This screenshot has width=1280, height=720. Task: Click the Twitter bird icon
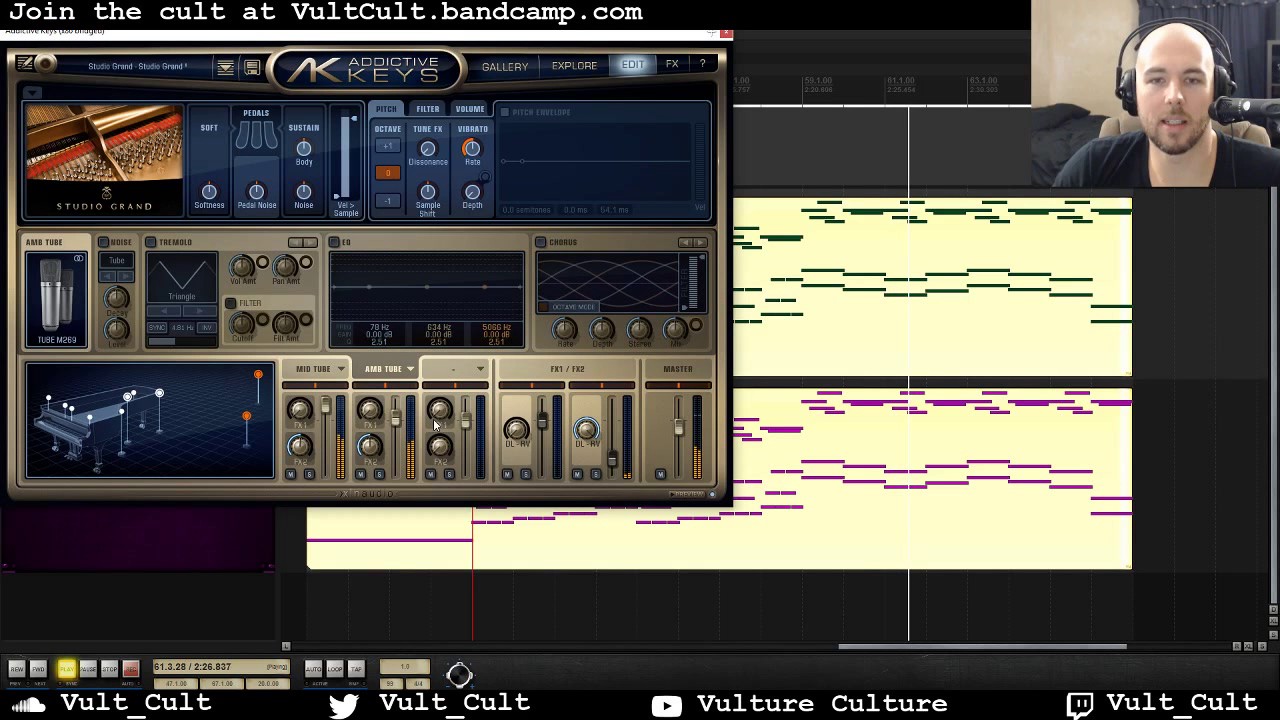pos(344,705)
